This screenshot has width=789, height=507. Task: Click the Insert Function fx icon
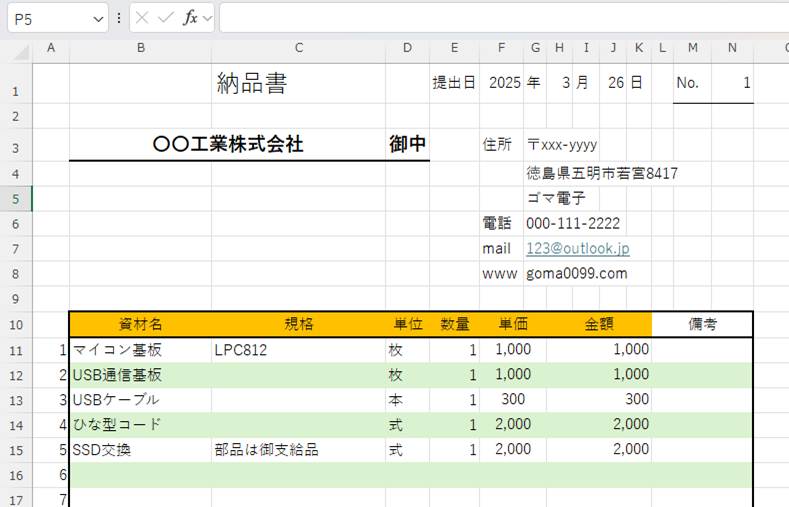pyautogui.click(x=190, y=18)
